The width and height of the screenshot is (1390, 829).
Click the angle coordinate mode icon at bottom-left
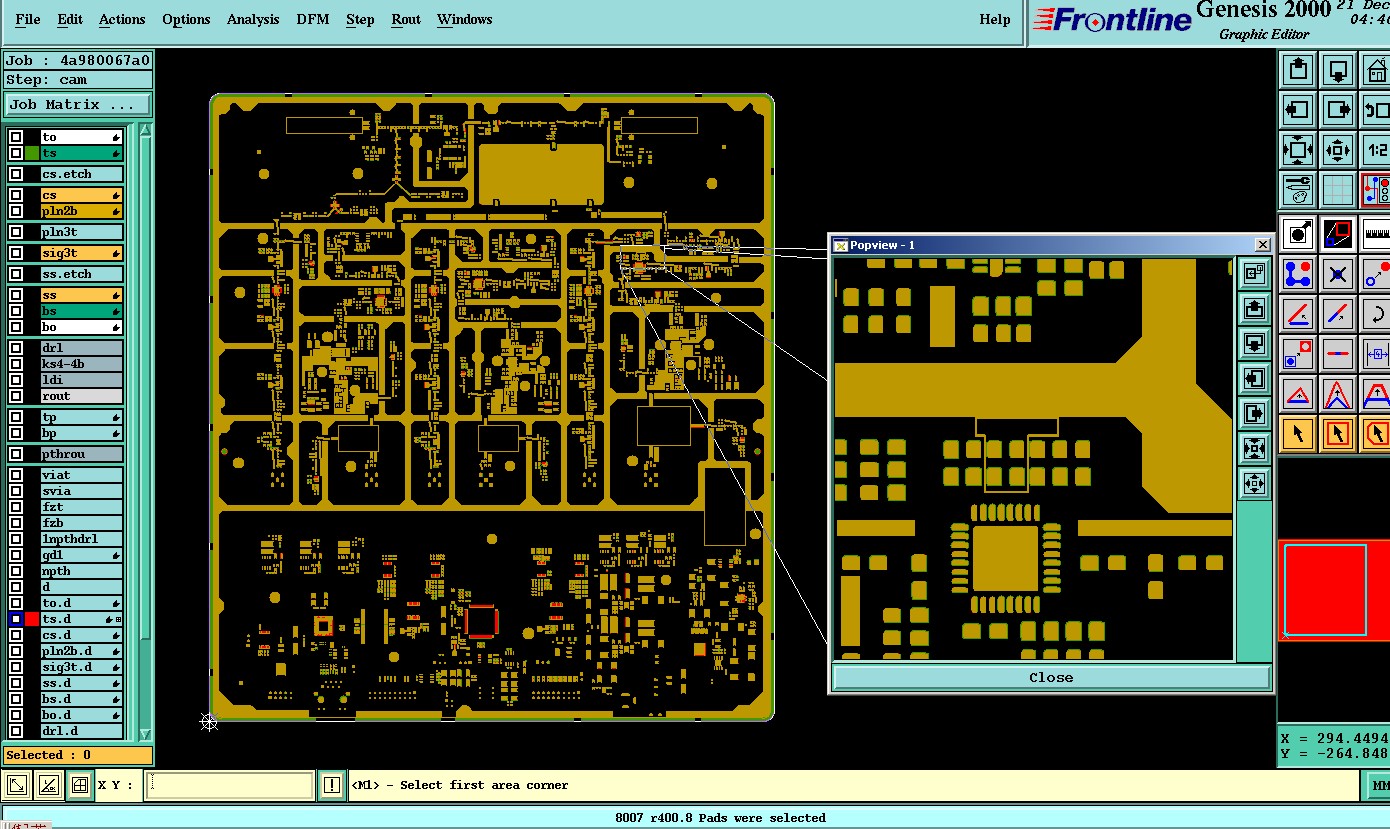click(49, 786)
